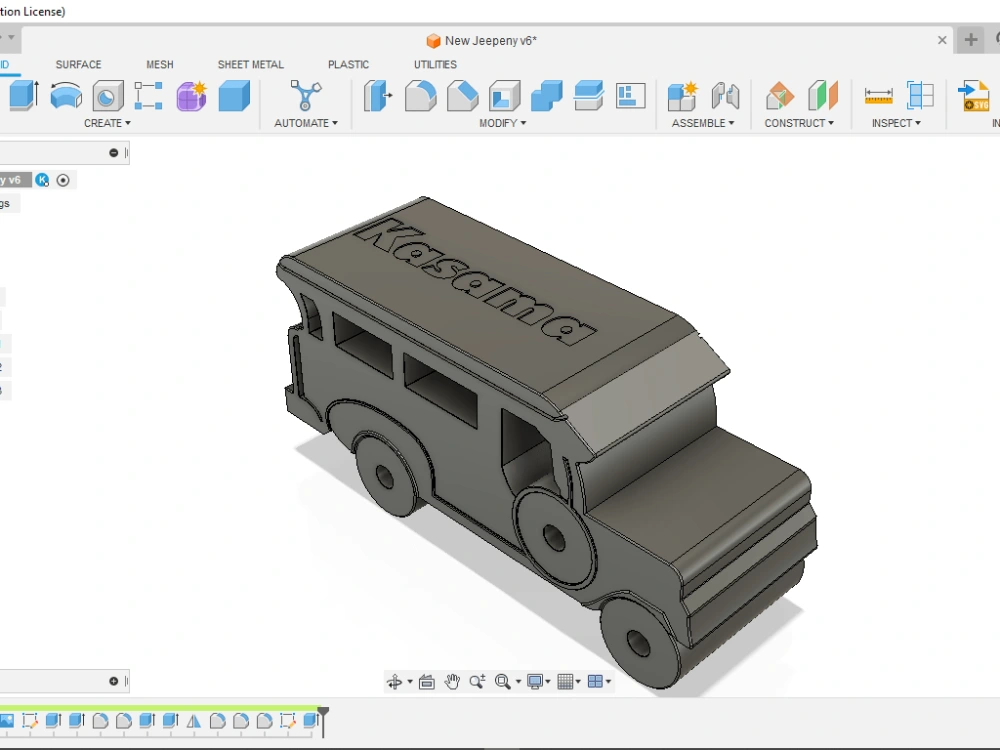
Task: Open the CREATE dropdown menu
Action: click(x=107, y=123)
